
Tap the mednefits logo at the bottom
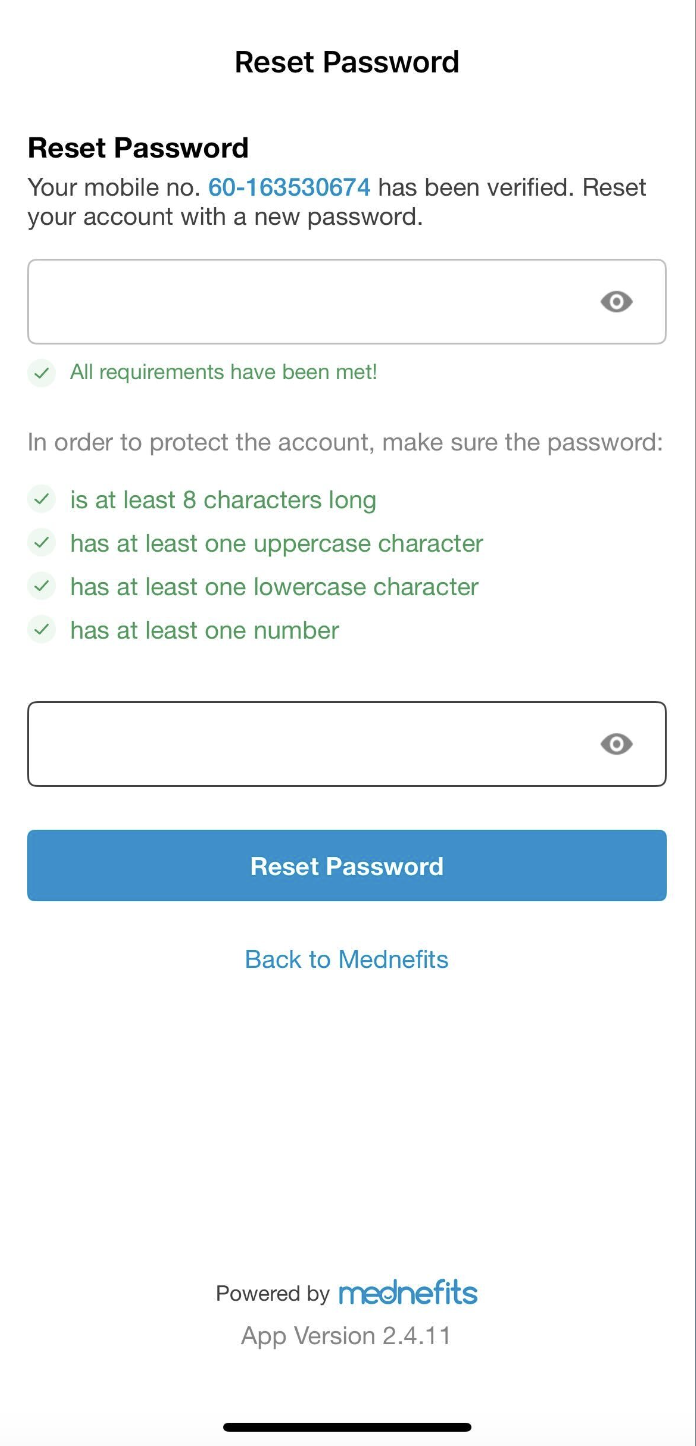pos(408,1292)
